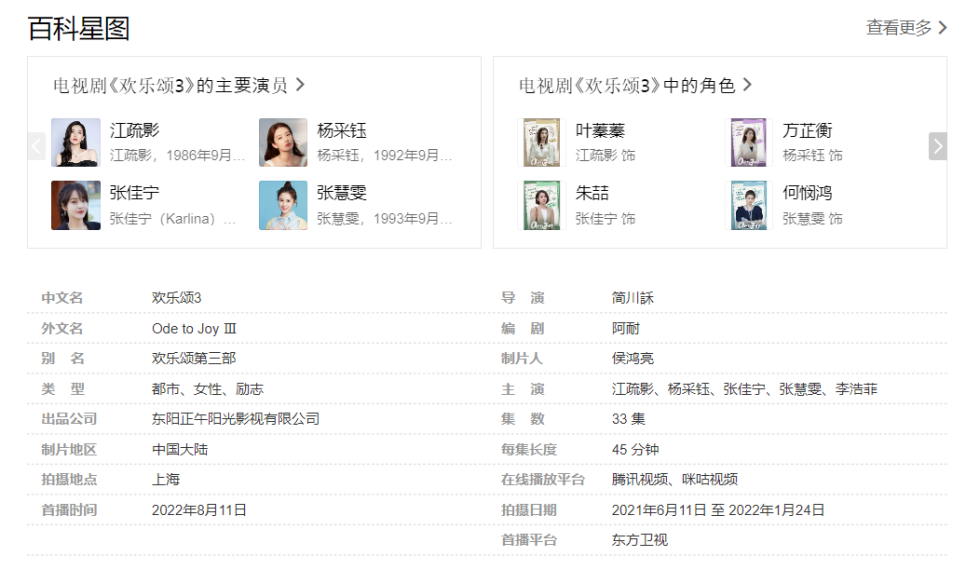
Task: Open 朱喆 character poster thumbnail
Action: point(542,205)
